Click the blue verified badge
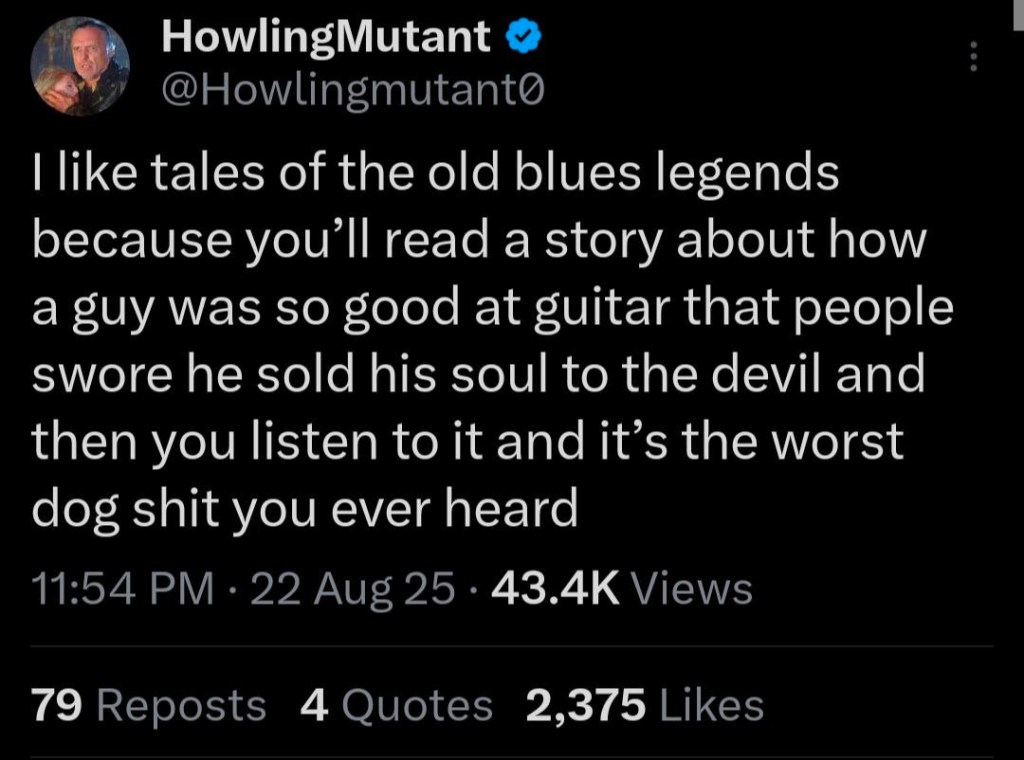Viewport: 1024px width, 760px height. 524,38
